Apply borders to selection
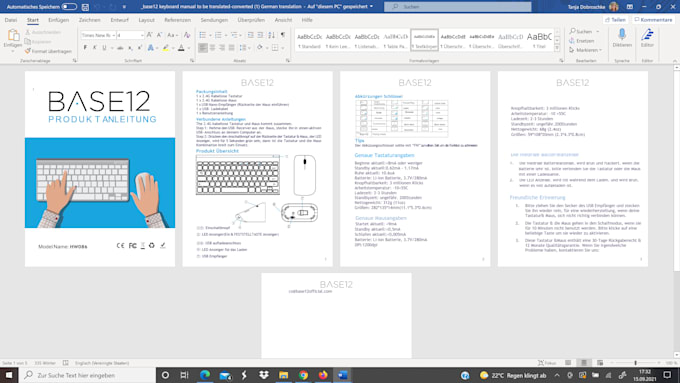 275,48
